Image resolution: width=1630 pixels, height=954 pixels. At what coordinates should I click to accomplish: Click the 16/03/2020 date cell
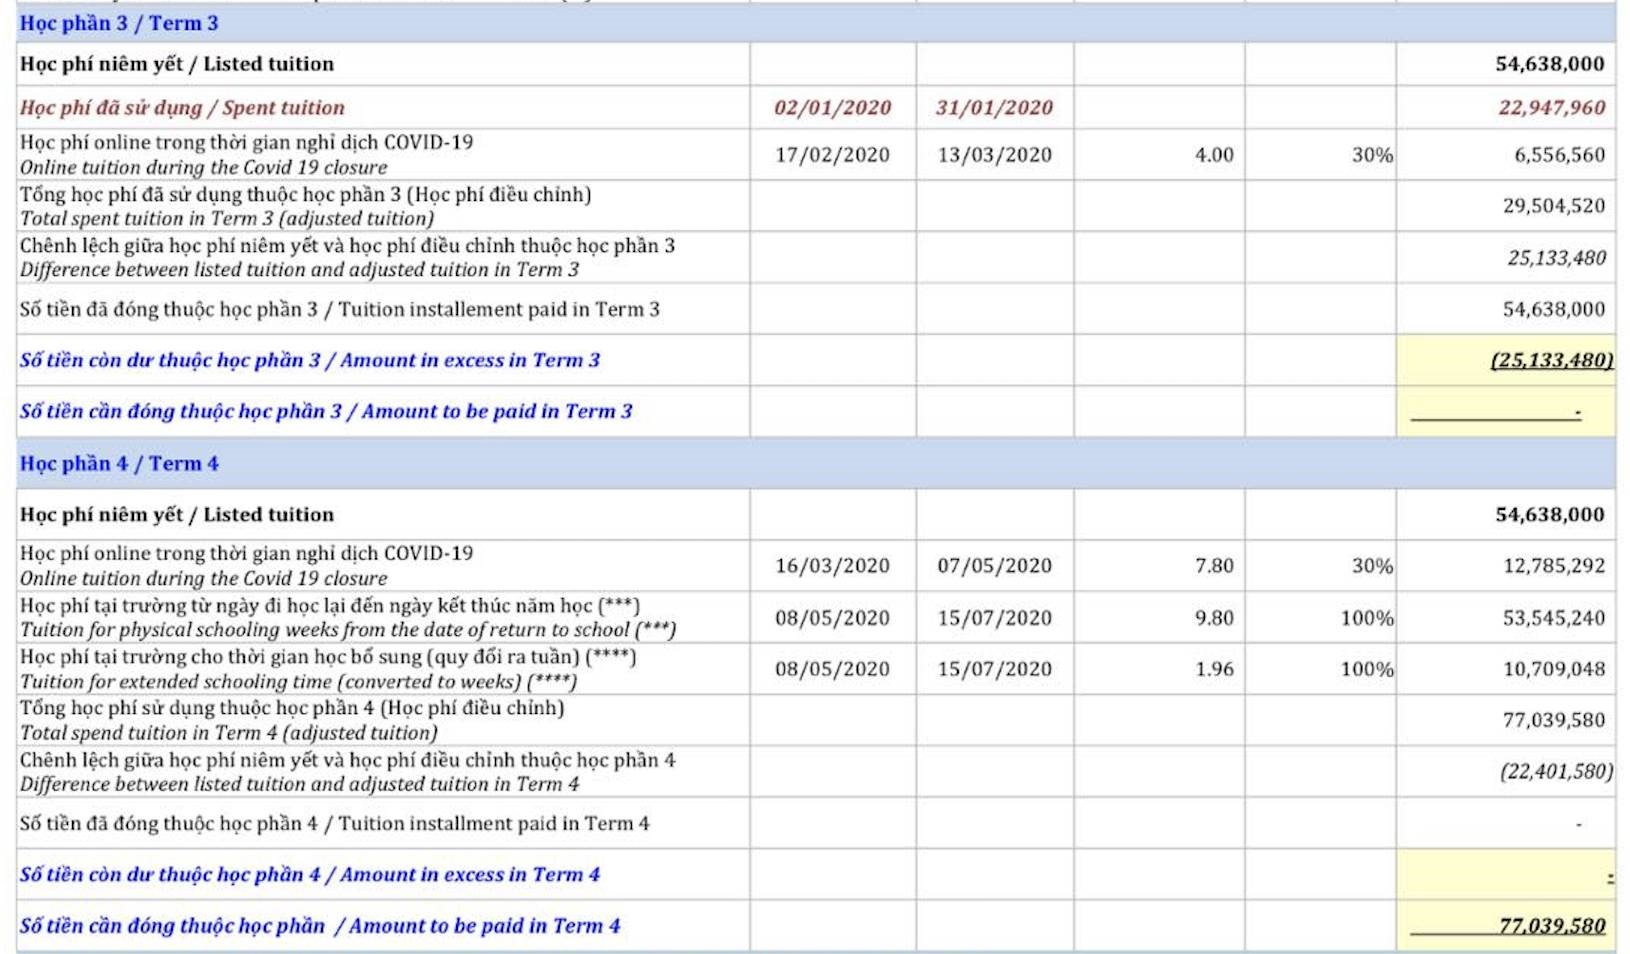(832, 566)
